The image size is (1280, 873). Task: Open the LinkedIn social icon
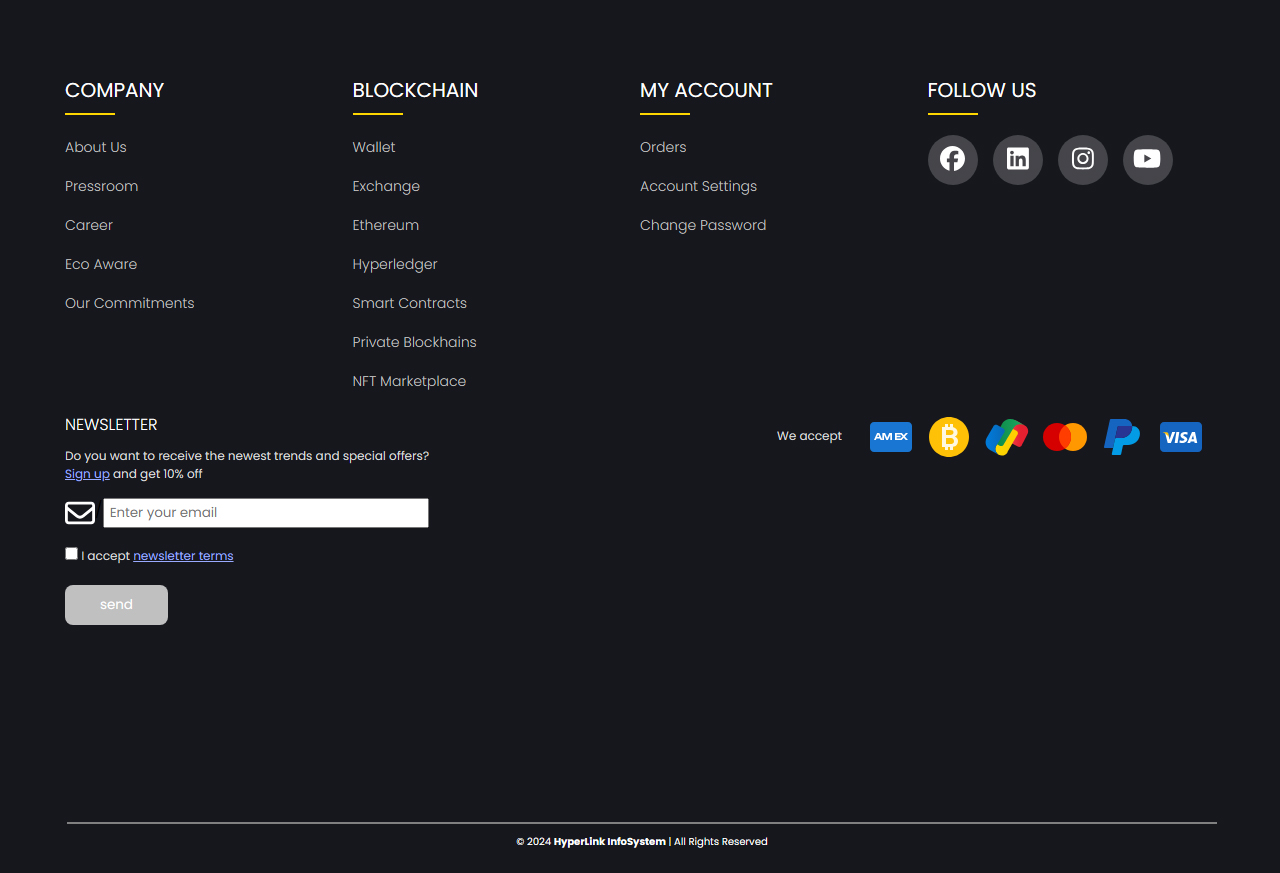click(1017, 160)
